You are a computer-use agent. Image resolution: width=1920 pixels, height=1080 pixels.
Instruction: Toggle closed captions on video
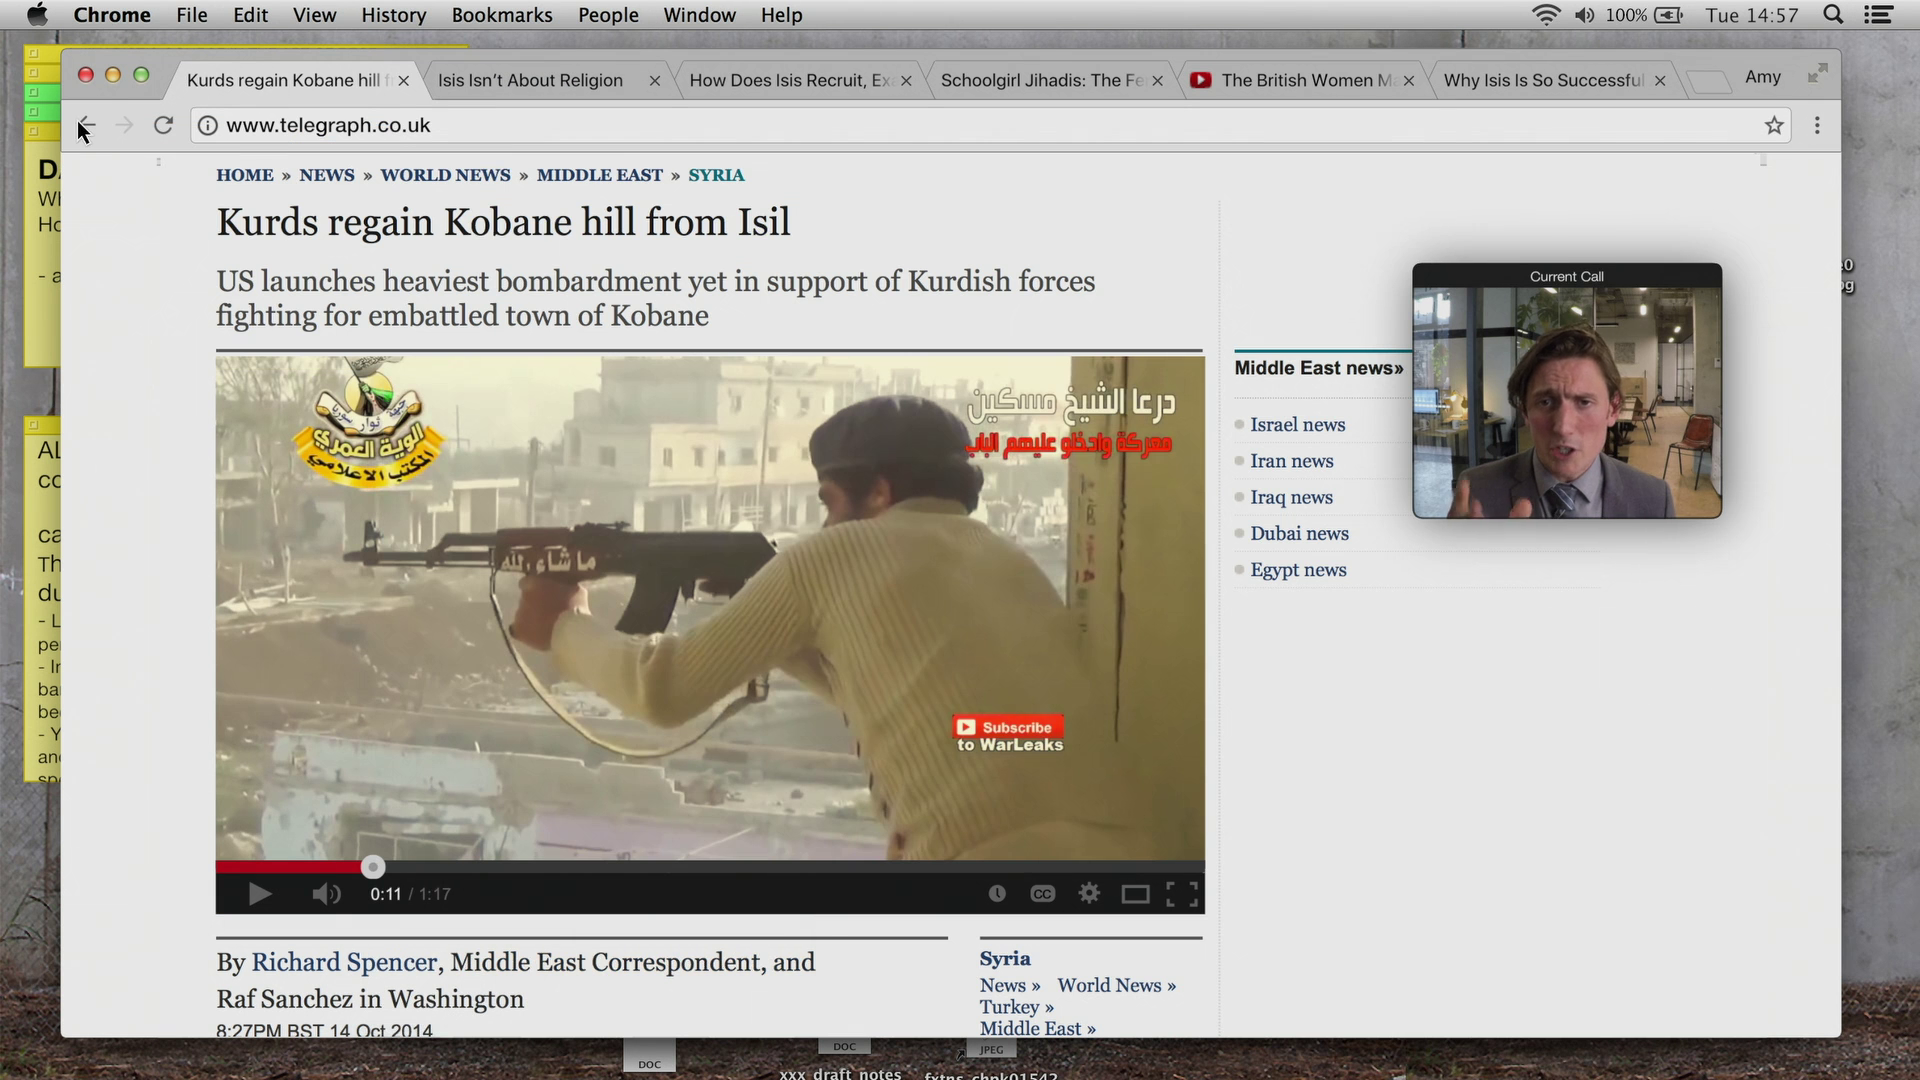(x=1042, y=894)
